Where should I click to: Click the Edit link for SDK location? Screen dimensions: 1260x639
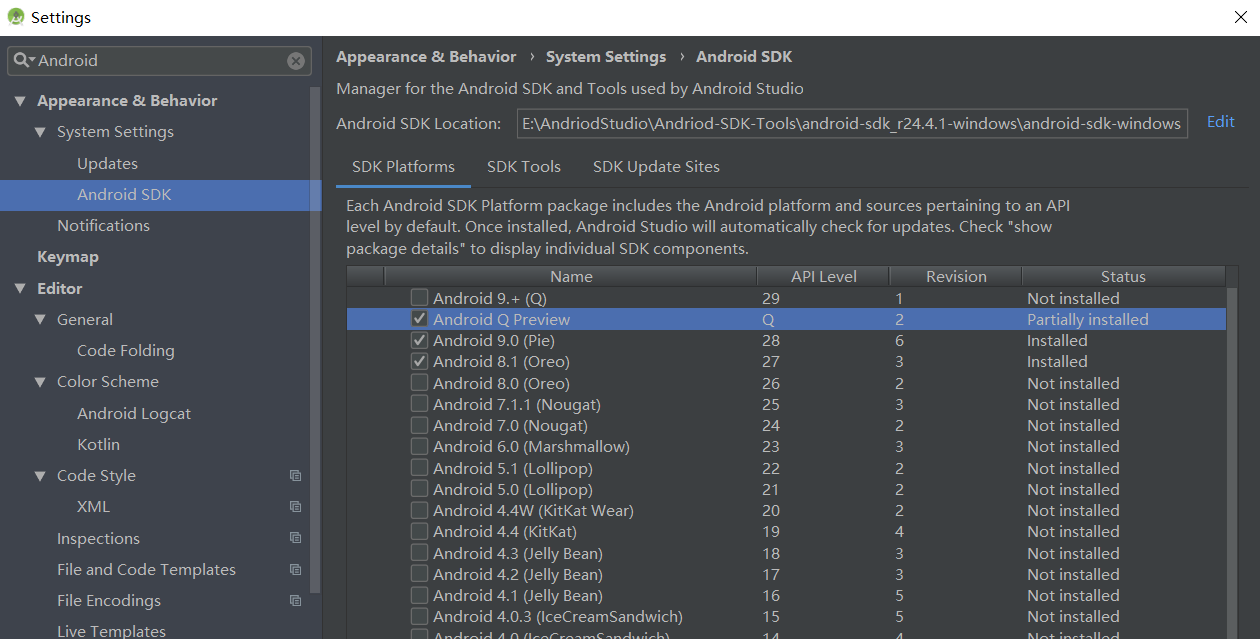[1221, 122]
